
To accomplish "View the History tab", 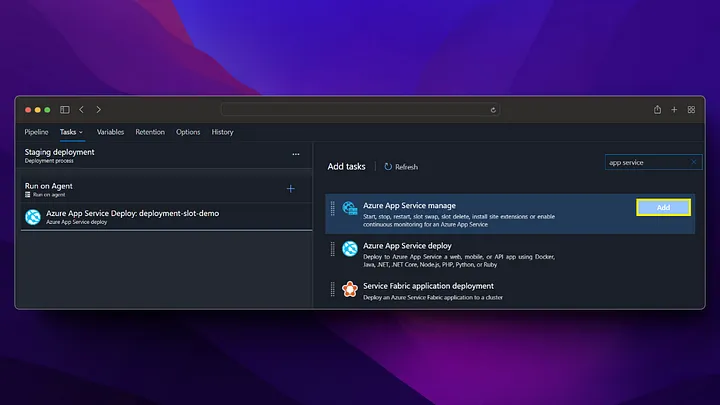I will 222,132.
